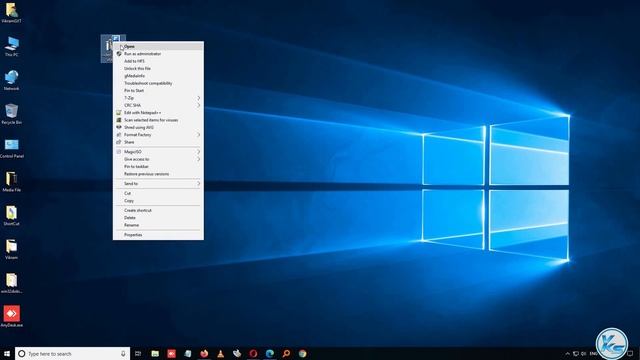Image resolution: width=640 pixels, height=360 pixels.
Task: Open the red screen recorder taskbar icon
Action: (x=171, y=353)
